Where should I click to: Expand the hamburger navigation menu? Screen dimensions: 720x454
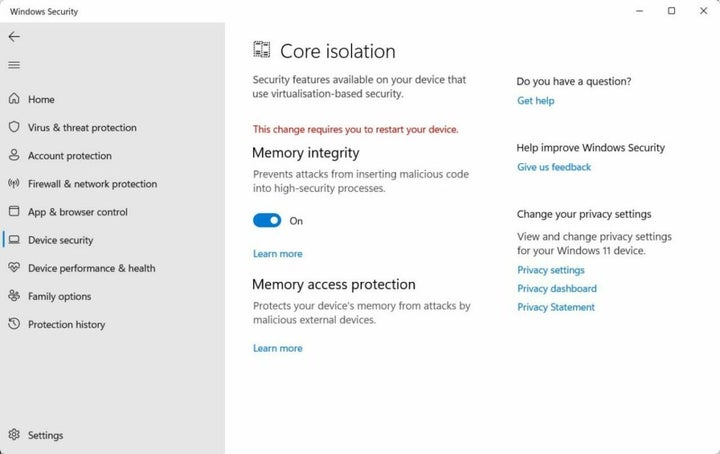pyautogui.click(x=14, y=65)
